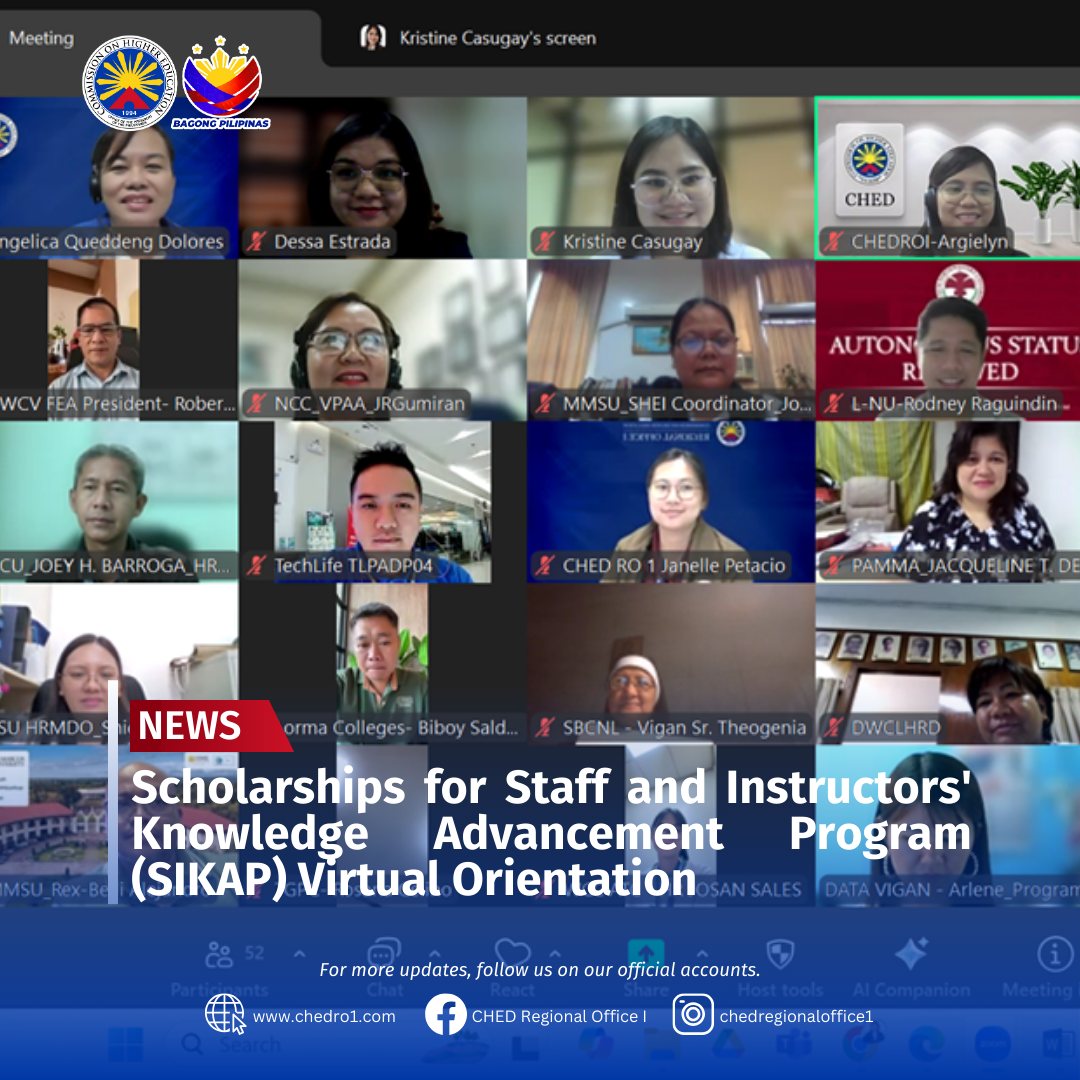This screenshot has width=1080, height=1080.
Task: Select the highlighted CHEDROI-Argielyn video tile
Action: pyautogui.click(x=948, y=178)
